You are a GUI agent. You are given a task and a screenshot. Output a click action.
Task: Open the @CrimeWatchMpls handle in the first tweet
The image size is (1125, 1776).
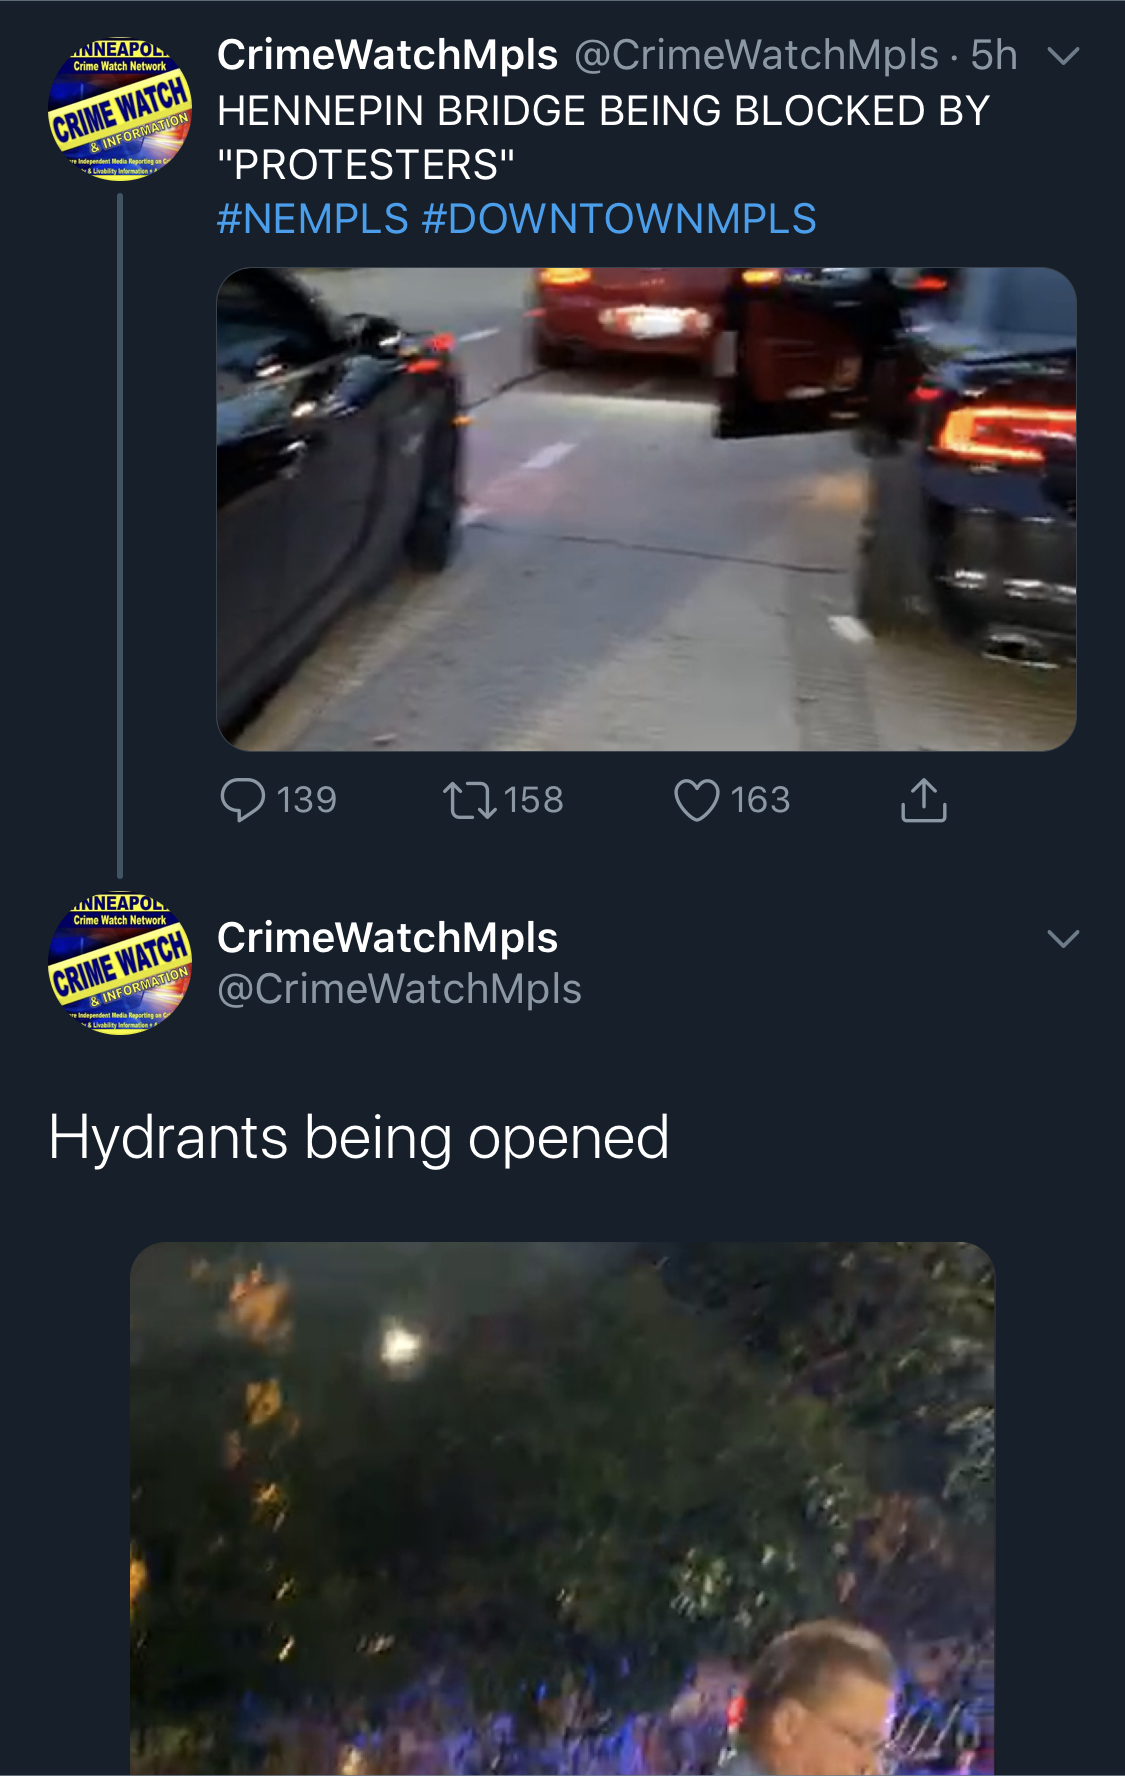pos(757,56)
